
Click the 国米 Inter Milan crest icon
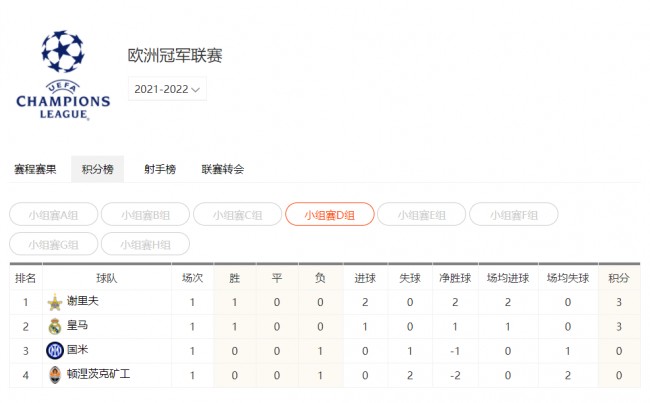(x=55, y=351)
